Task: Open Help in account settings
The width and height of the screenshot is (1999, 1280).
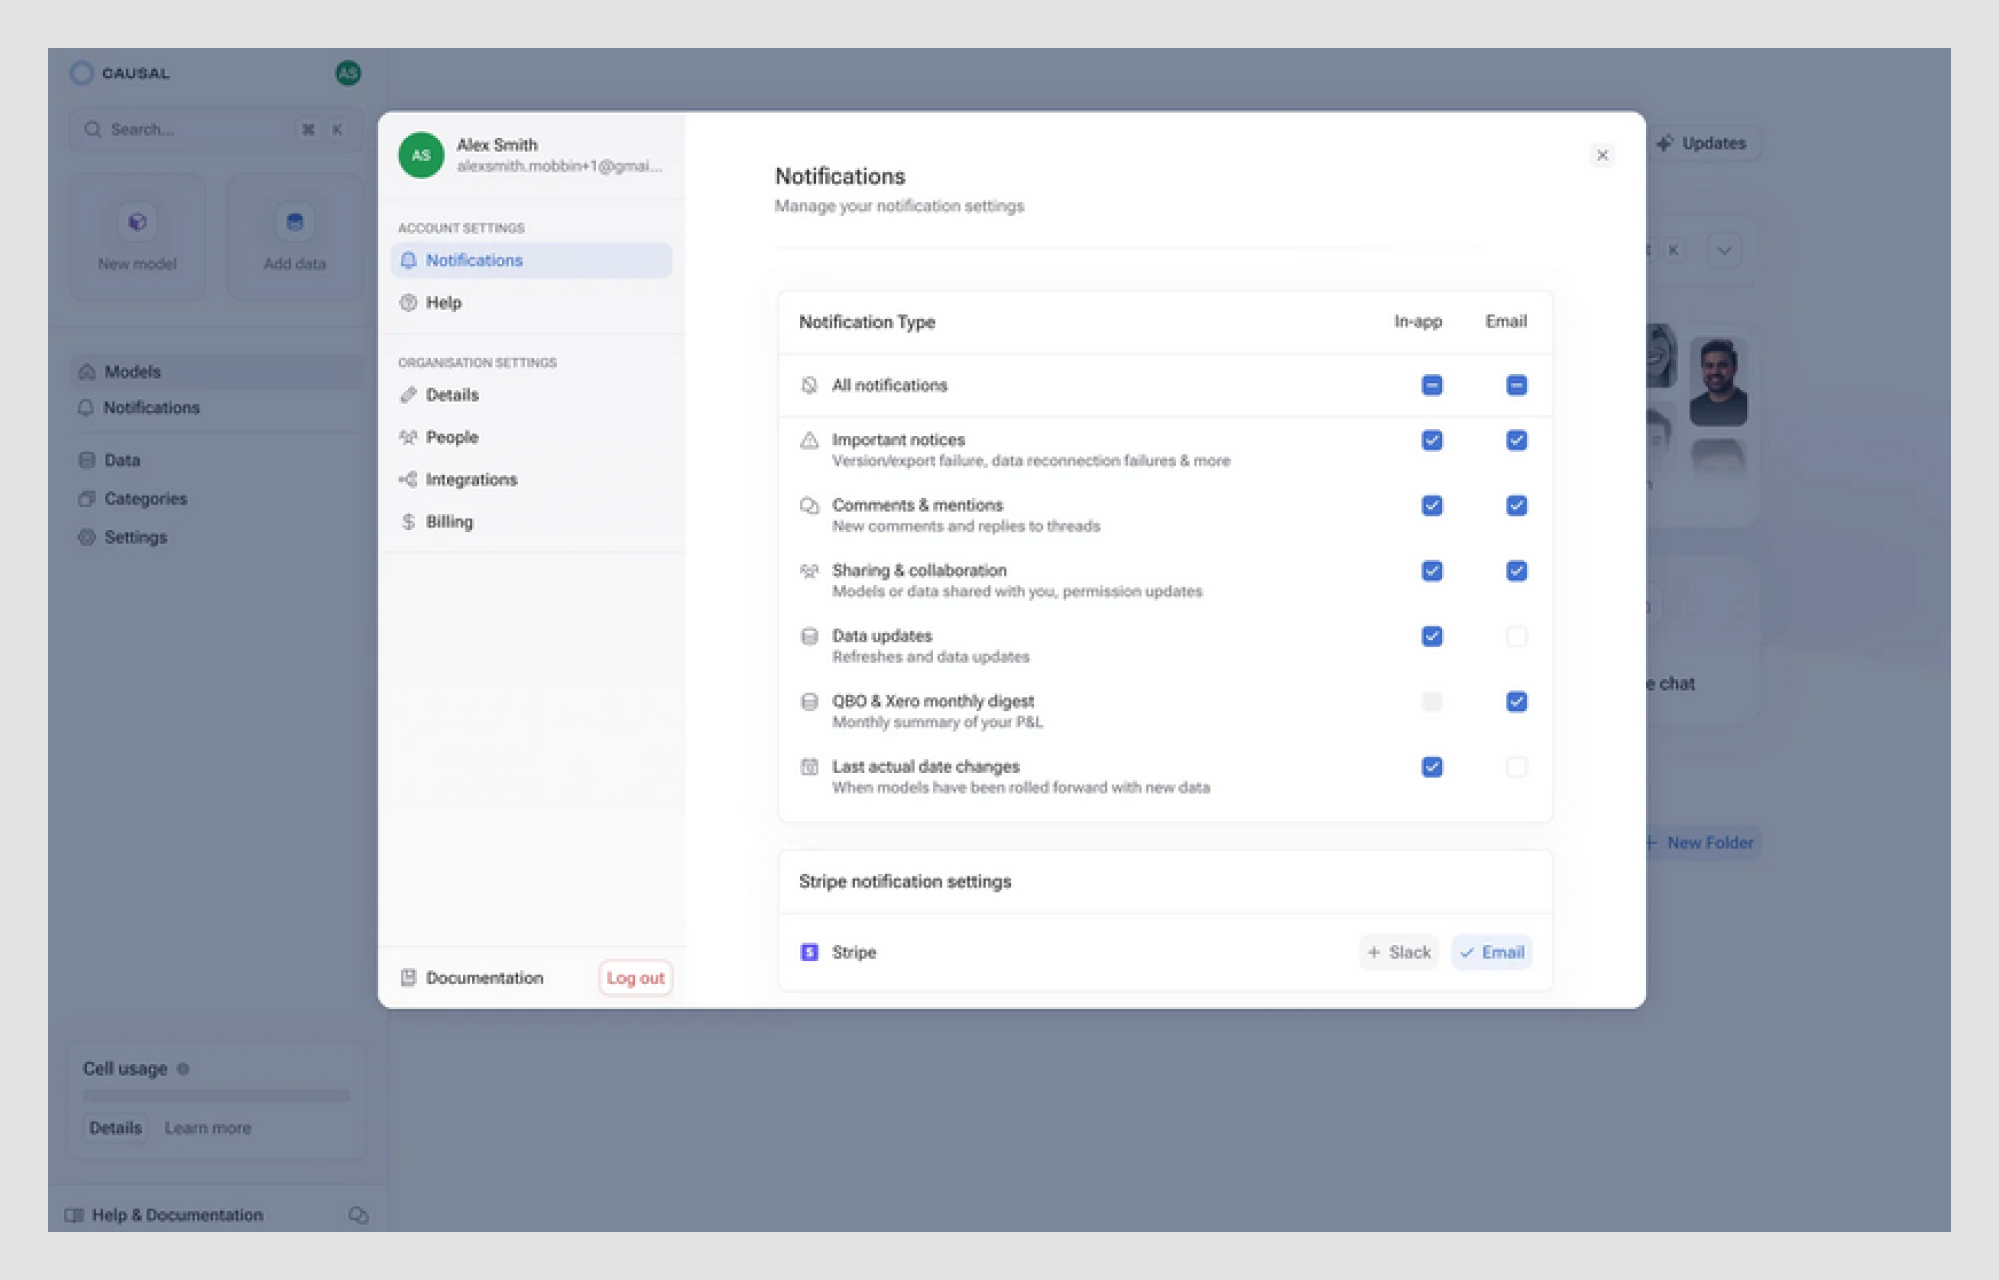Action: [x=531, y=302]
